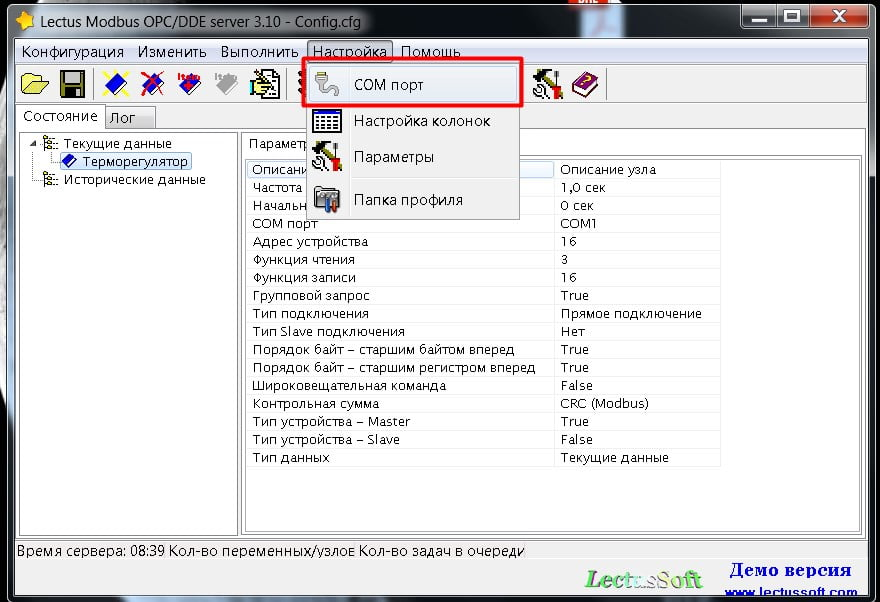Select the Групповой запрос row
The width and height of the screenshot is (880, 602).
pyautogui.click(x=483, y=295)
